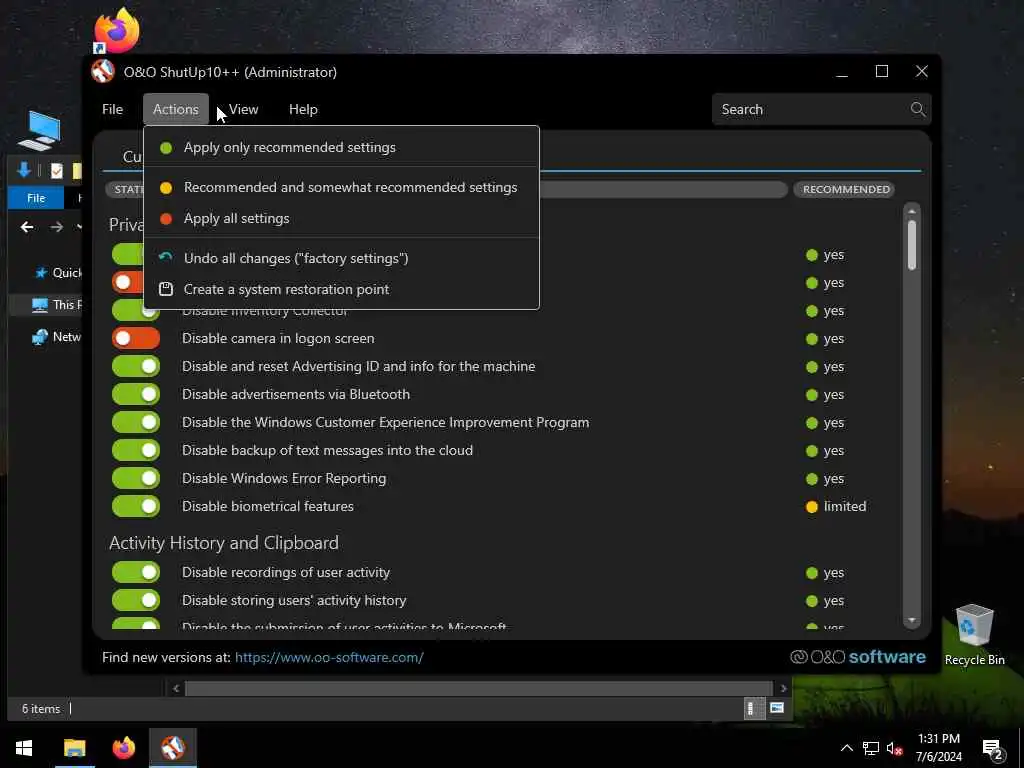Select Quick access in Explorer sidebar

[x=57, y=273]
